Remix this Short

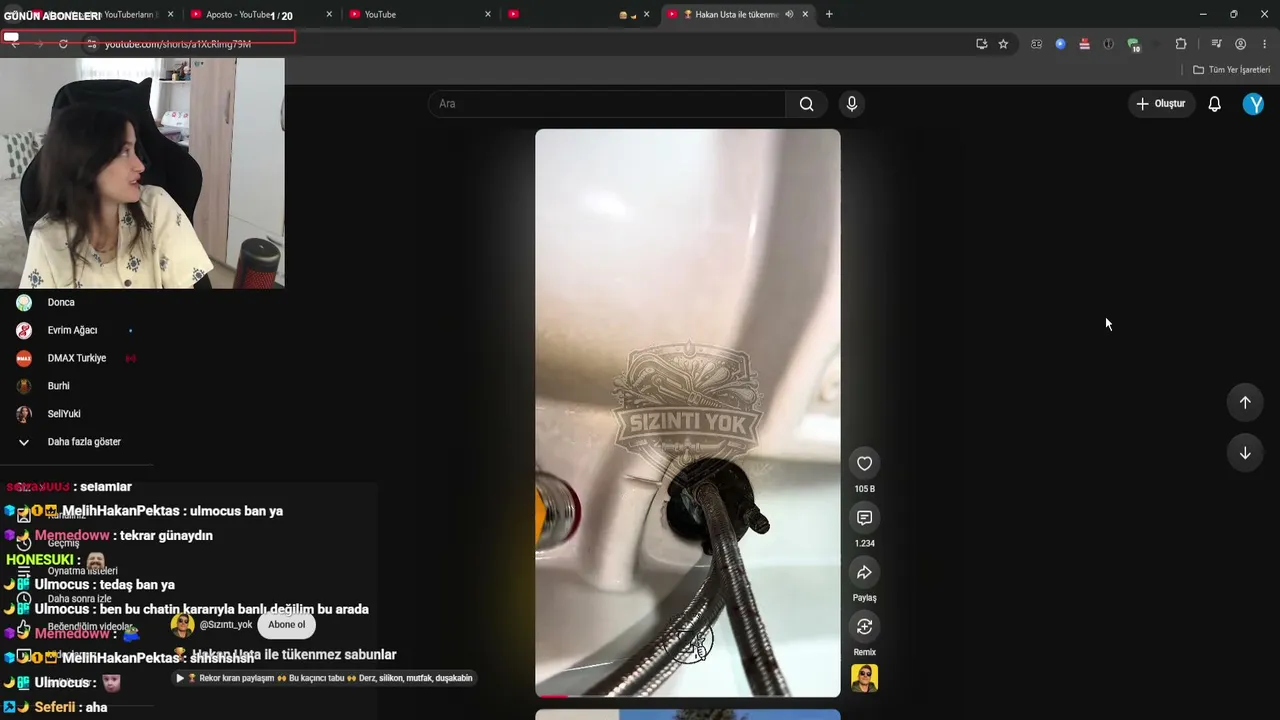tap(864, 627)
